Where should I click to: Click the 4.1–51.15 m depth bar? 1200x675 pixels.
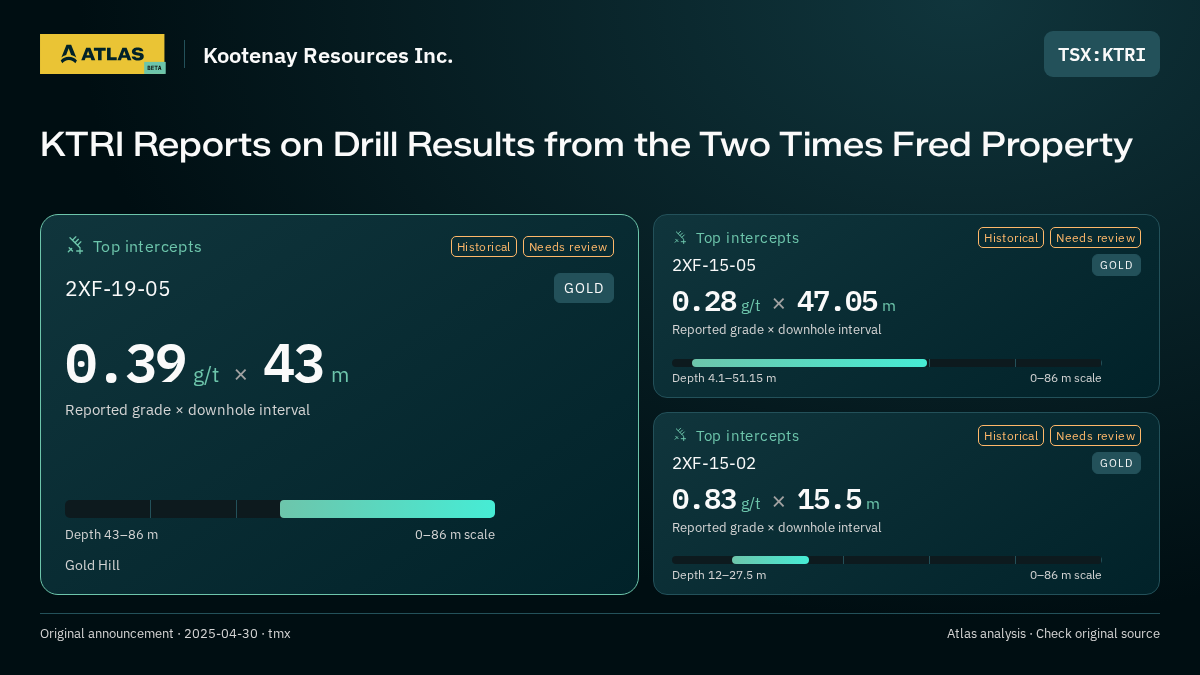(x=809, y=363)
